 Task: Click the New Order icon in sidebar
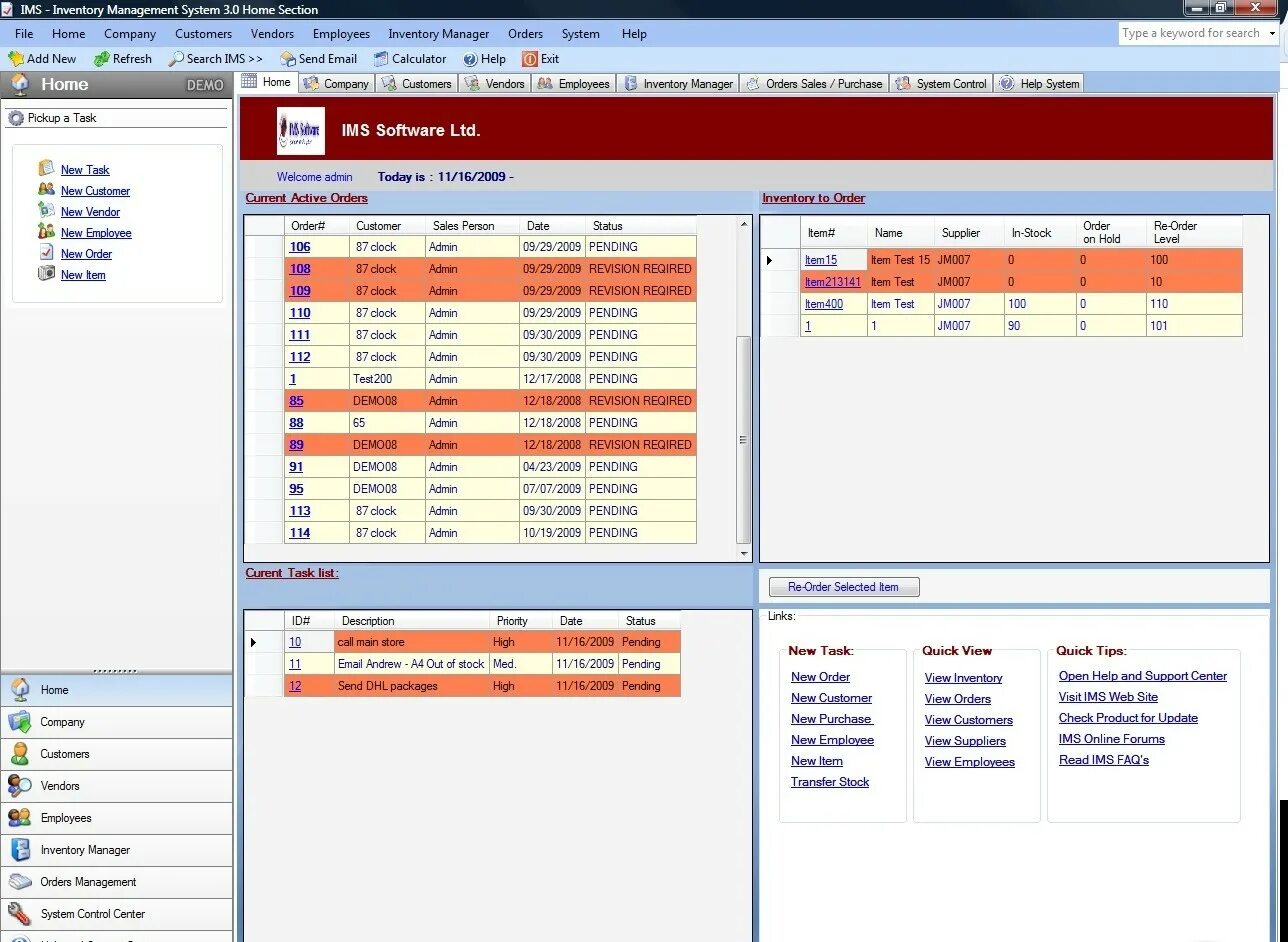pyautogui.click(x=46, y=252)
